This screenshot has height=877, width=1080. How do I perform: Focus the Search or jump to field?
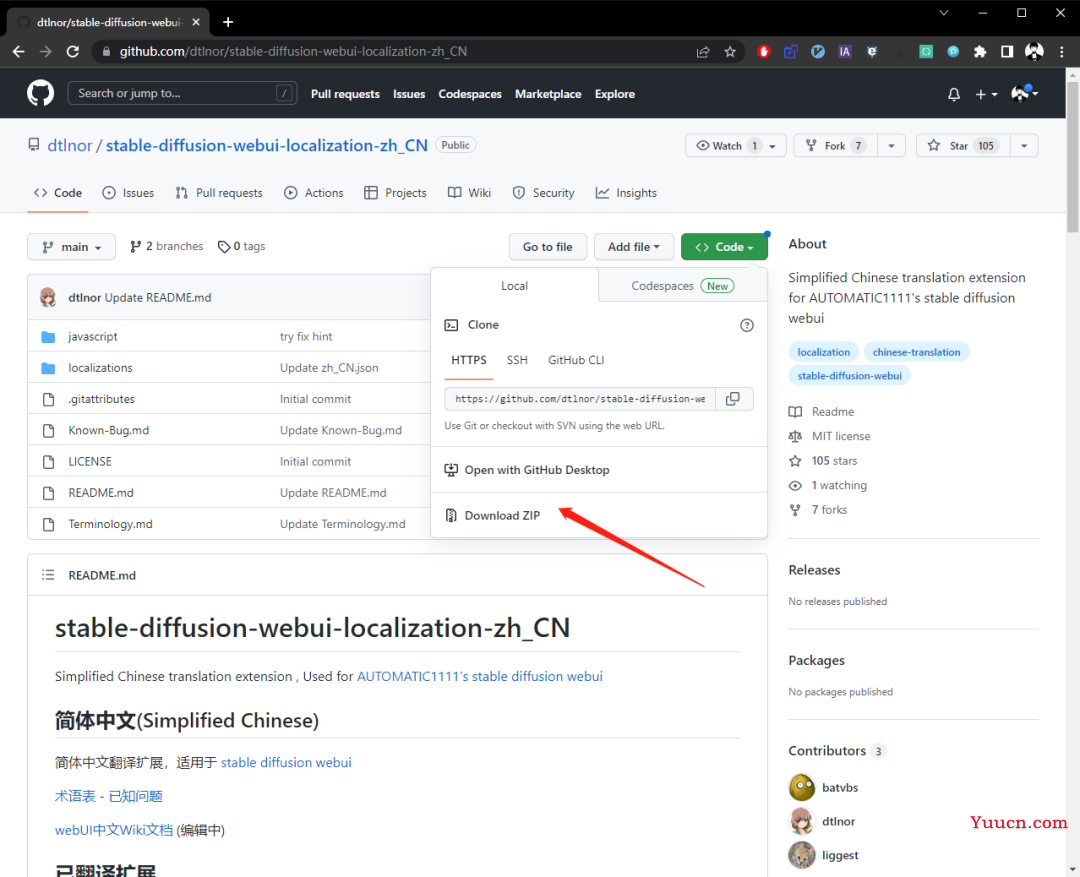183,93
